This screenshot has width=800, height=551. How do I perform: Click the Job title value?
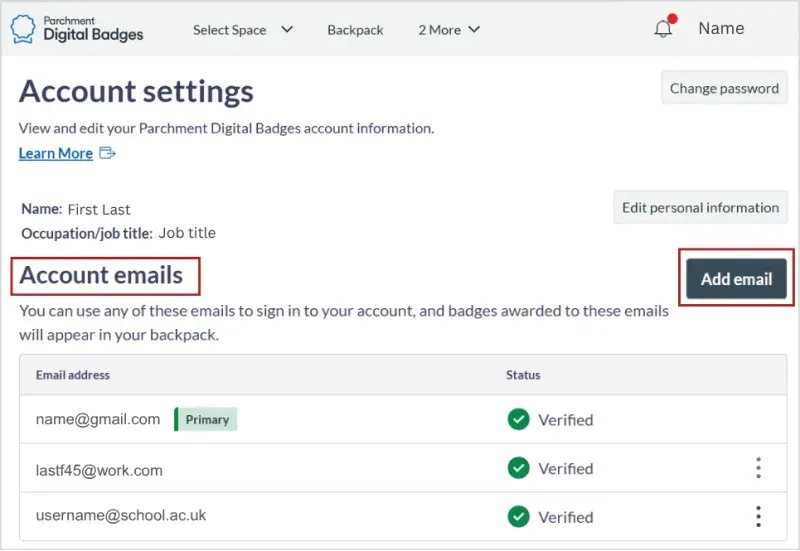point(187,233)
